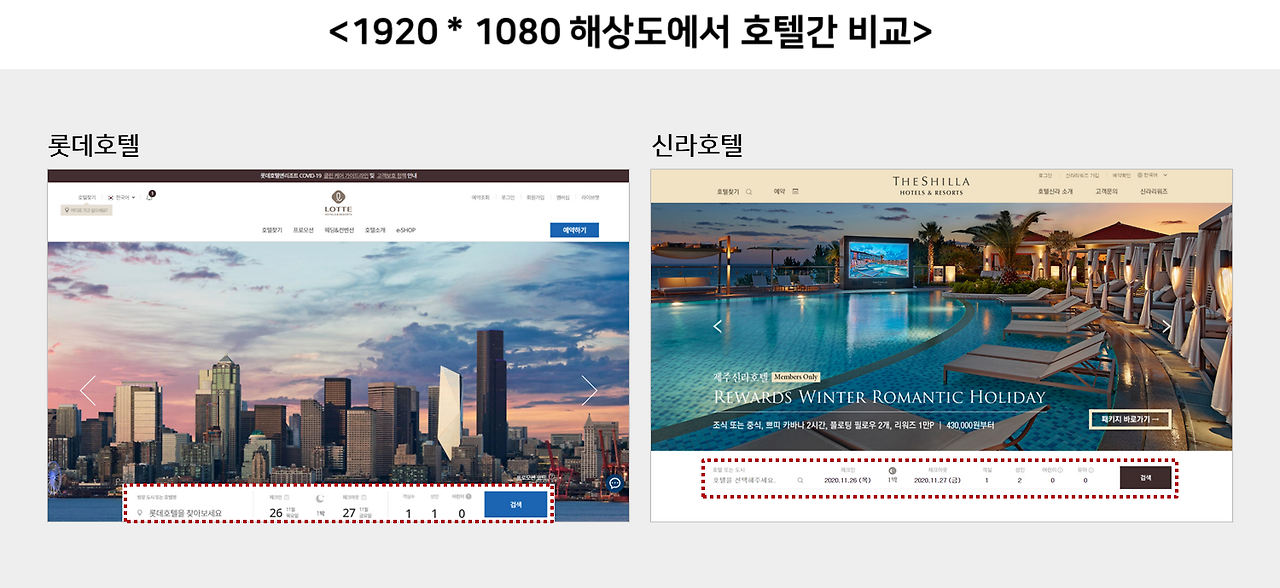Select Lotte check-out date 27

pyautogui.click(x=349, y=513)
